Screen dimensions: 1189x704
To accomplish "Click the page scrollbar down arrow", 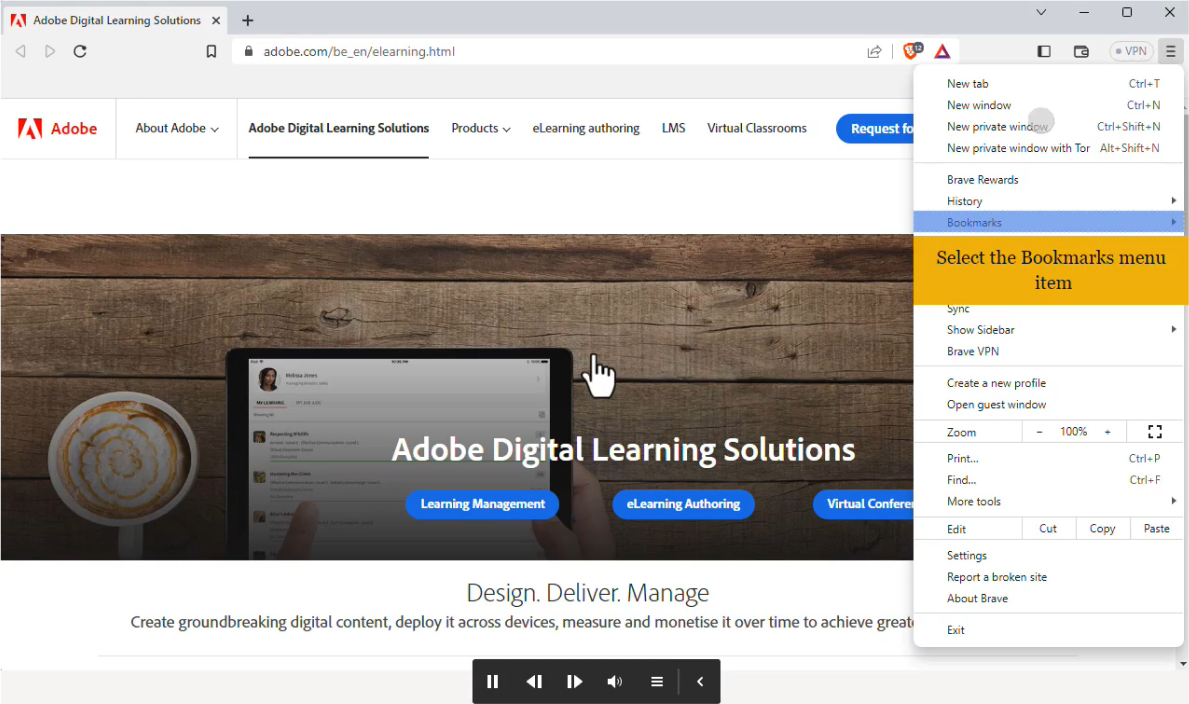I will point(1183,664).
